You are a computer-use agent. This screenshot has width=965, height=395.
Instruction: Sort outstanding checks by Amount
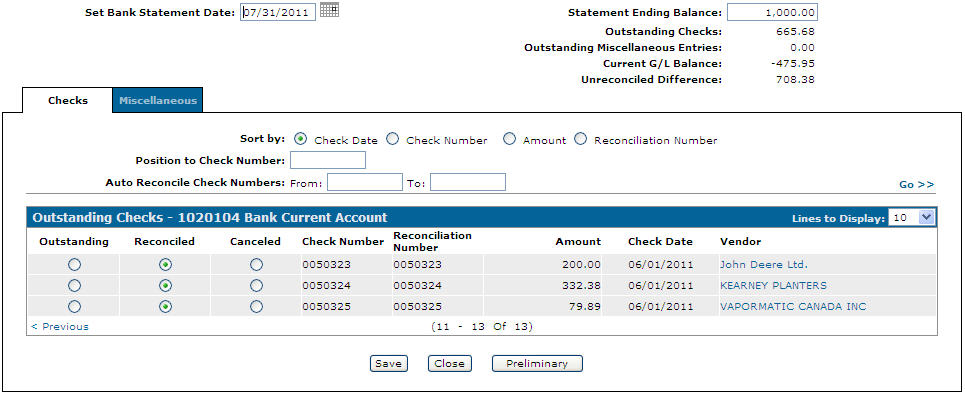[x=509, y=139]
